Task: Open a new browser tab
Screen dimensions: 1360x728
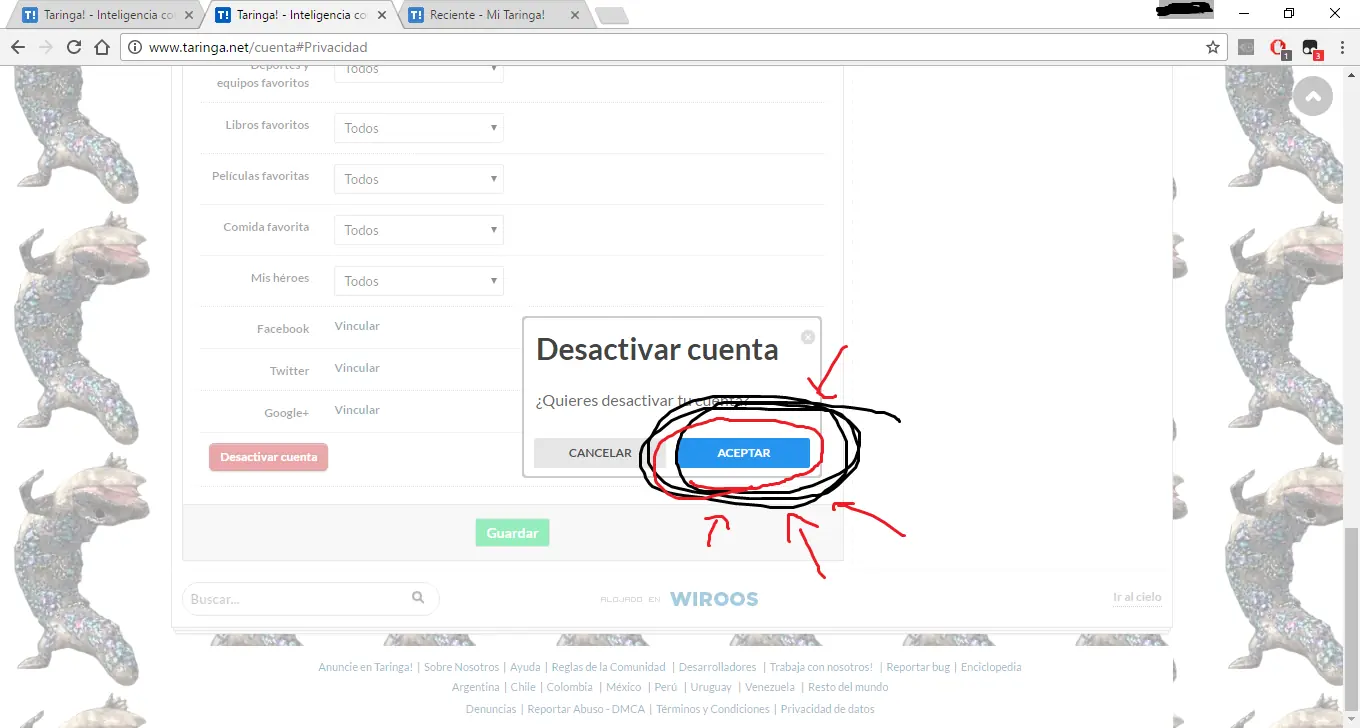Action: (x=610, y=15)
